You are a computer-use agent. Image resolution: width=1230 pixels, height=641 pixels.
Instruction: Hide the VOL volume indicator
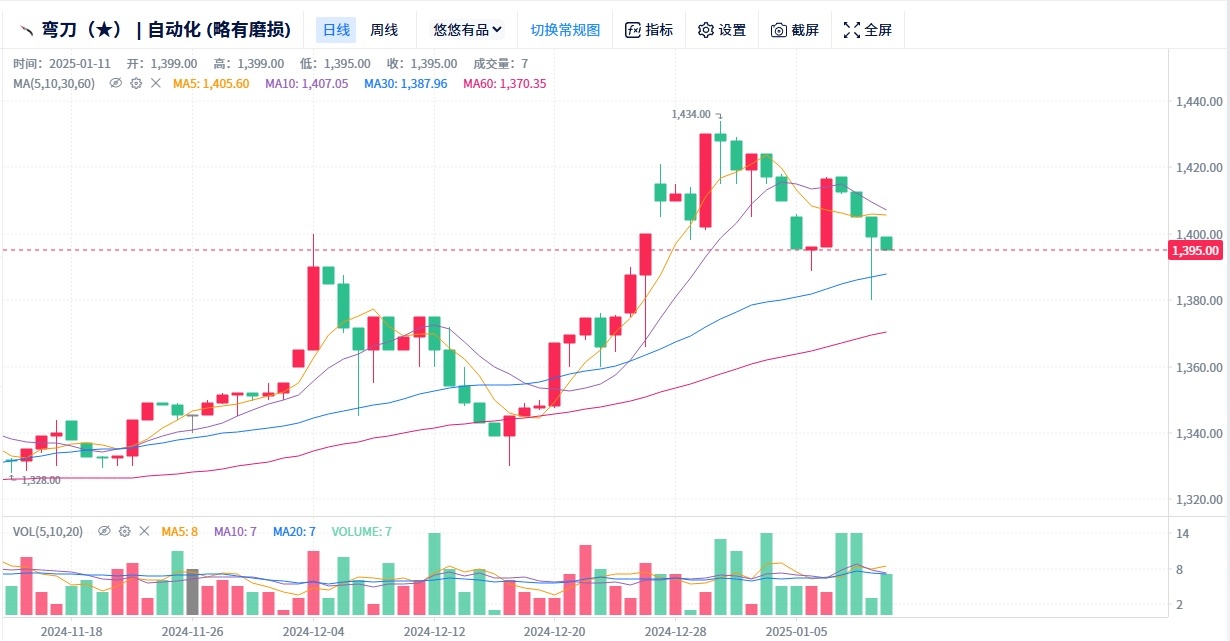coord(104,531)
